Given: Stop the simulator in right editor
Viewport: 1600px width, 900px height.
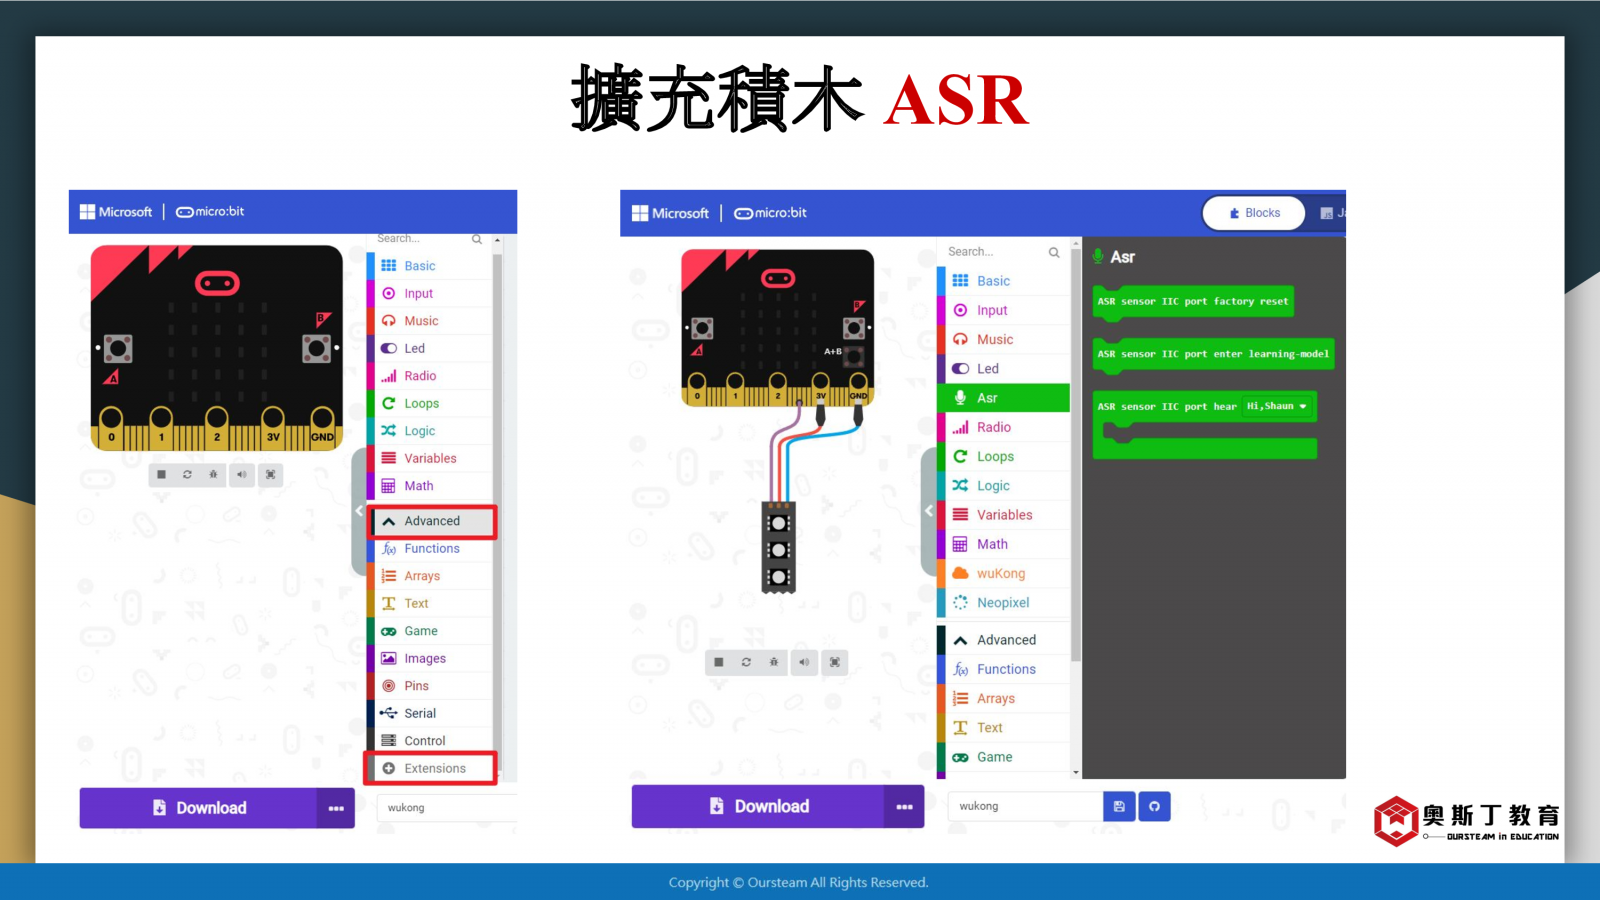Looking at the screenshot, I should tap(718, 662).
